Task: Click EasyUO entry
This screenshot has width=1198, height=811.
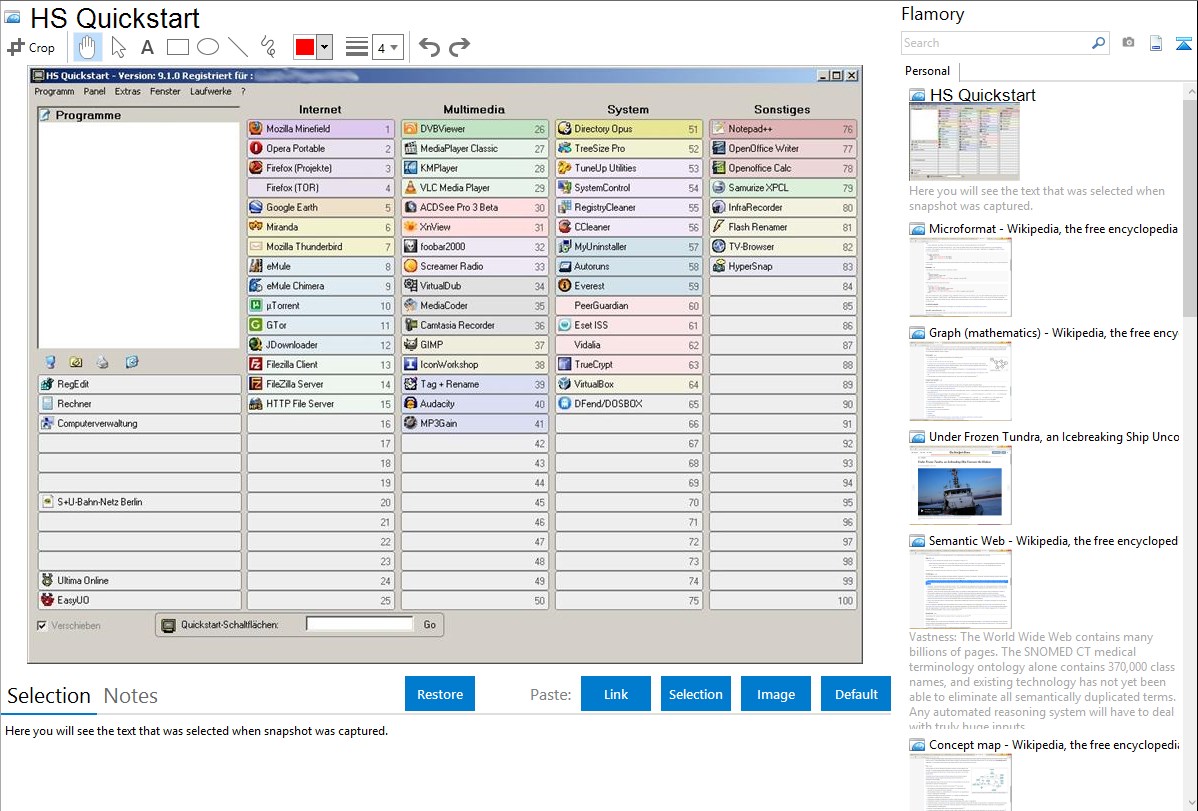Action: click(140, 600)
